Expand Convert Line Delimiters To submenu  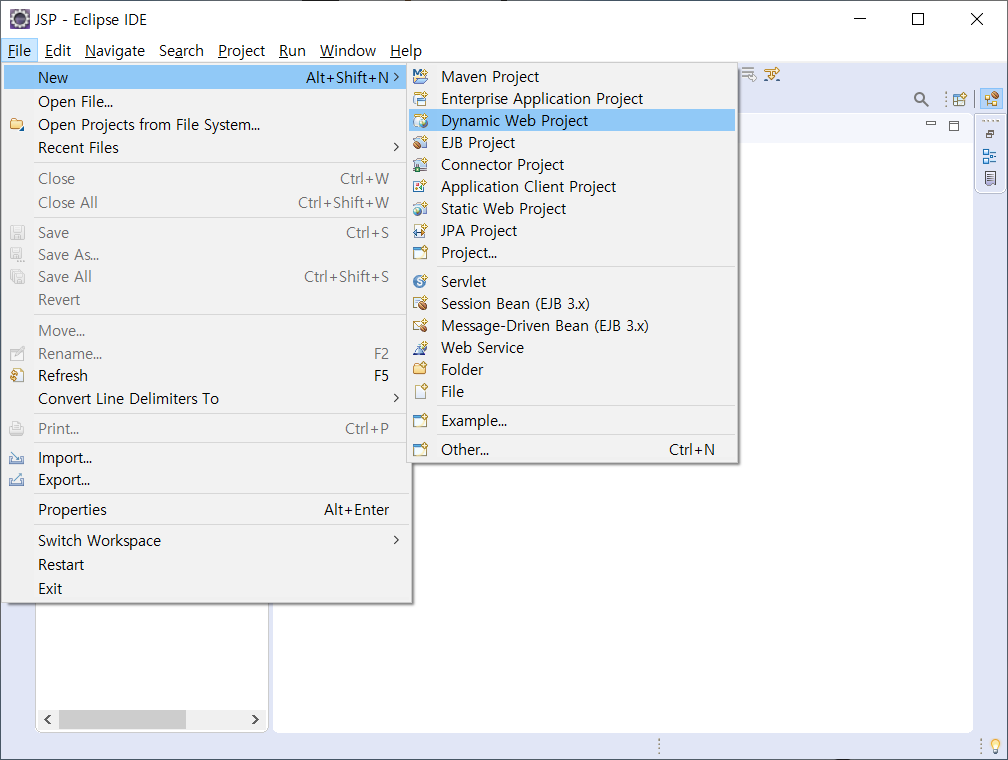click(x=396, y=399)
